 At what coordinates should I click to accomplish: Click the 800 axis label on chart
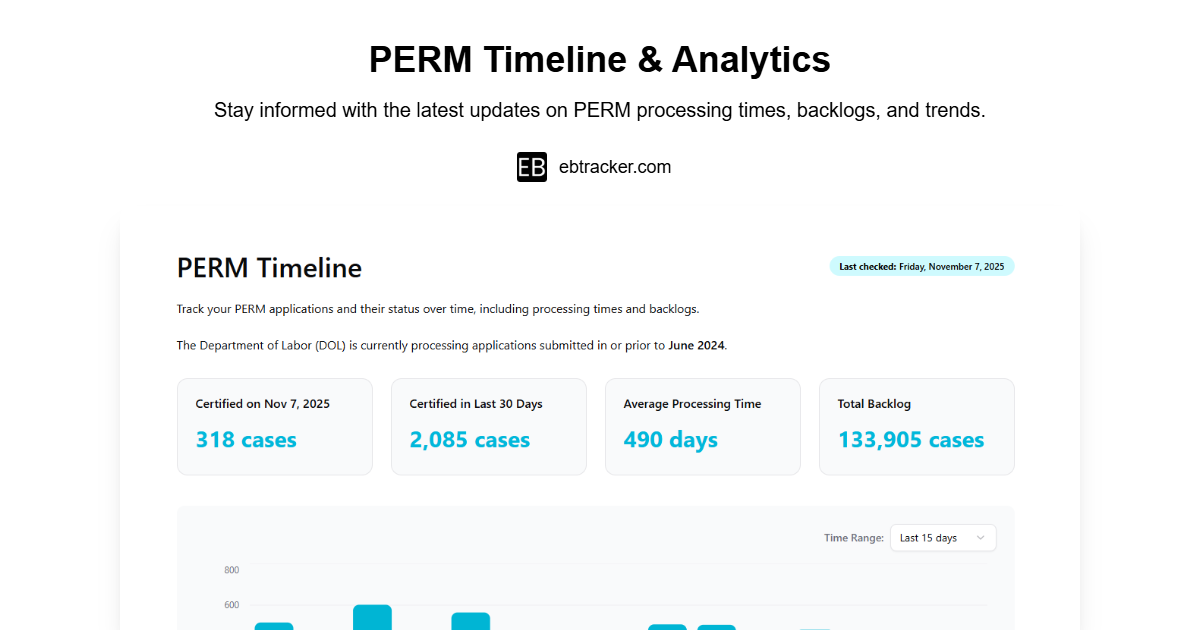point(231,570)
